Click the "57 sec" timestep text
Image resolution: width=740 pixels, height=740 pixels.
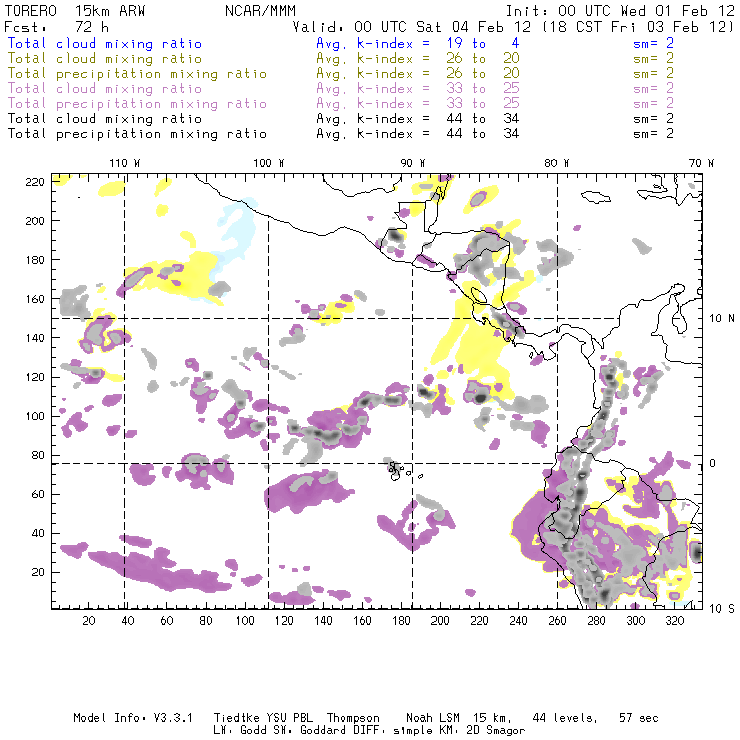tap(639, 718)
